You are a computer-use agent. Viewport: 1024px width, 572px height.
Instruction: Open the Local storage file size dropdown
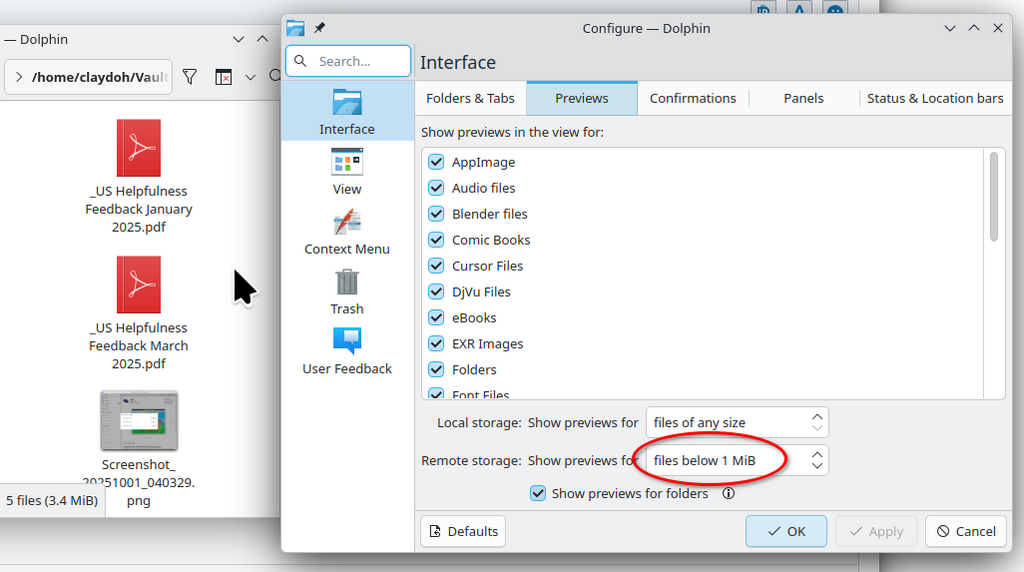click(x=737, y=422)
